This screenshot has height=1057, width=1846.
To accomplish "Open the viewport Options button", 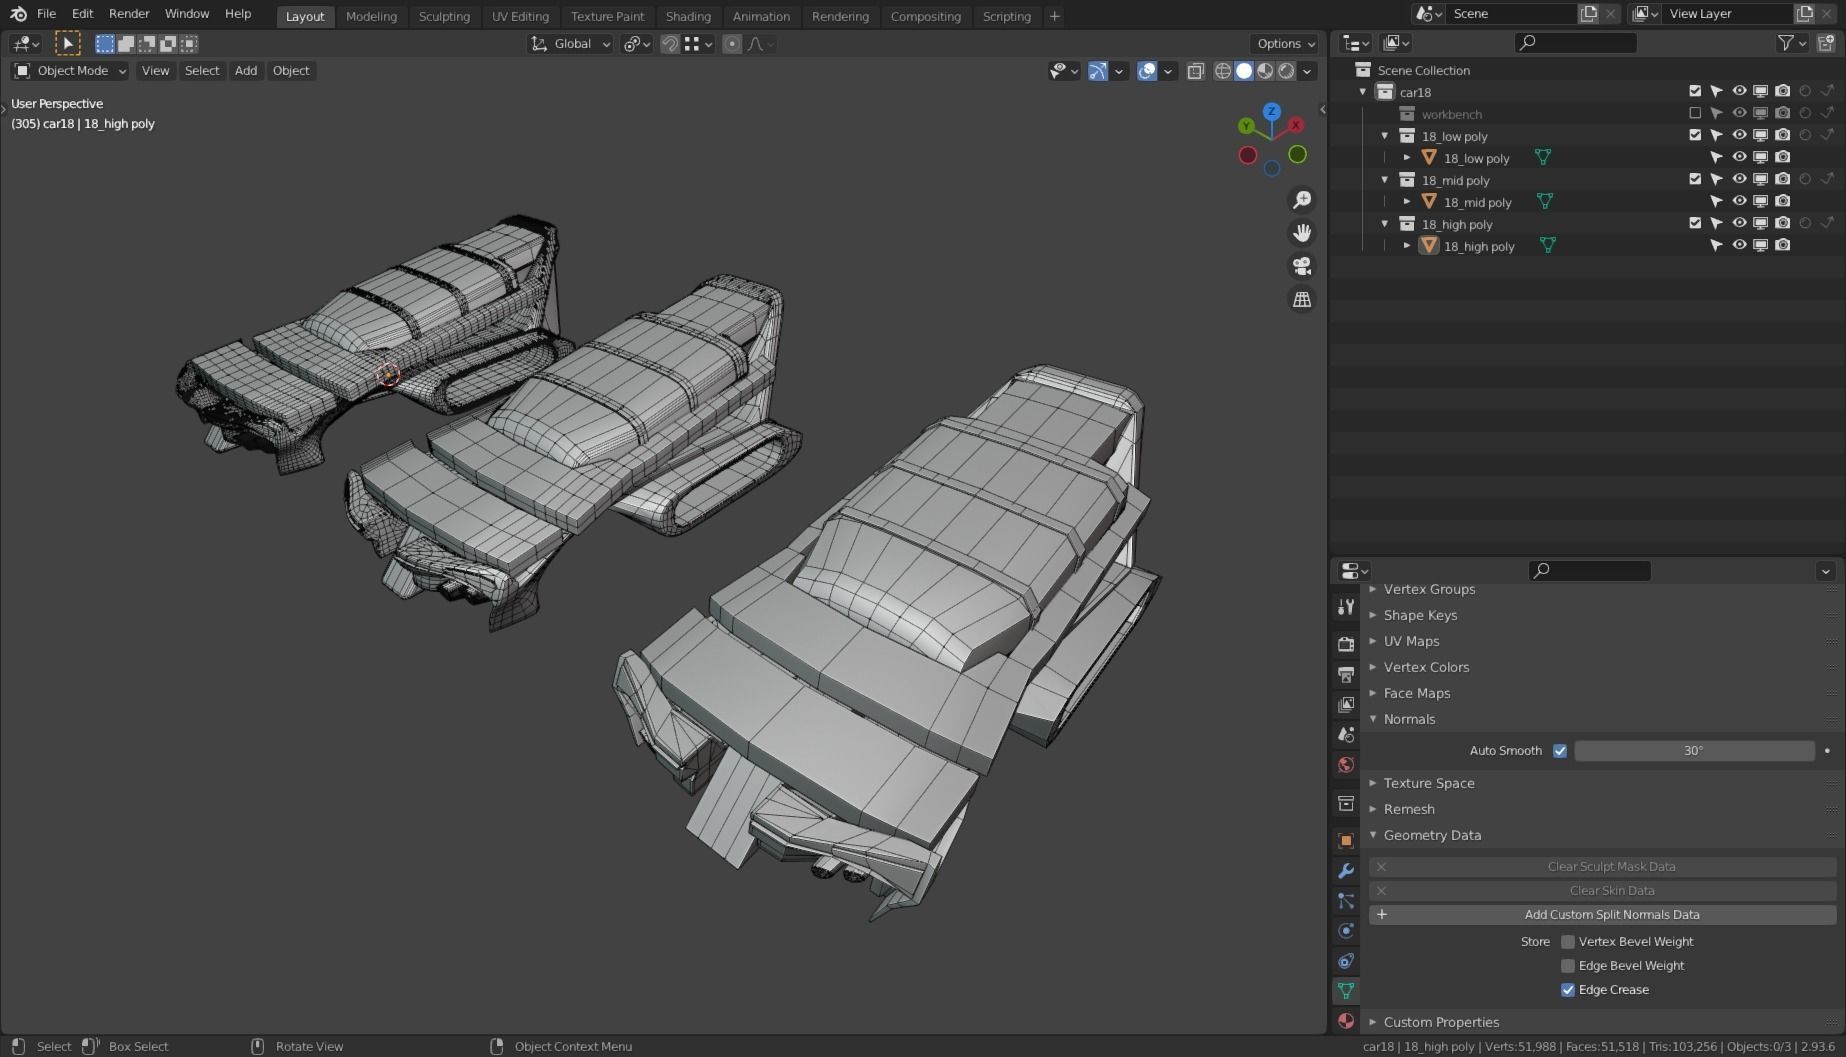I will (1285, 43).
